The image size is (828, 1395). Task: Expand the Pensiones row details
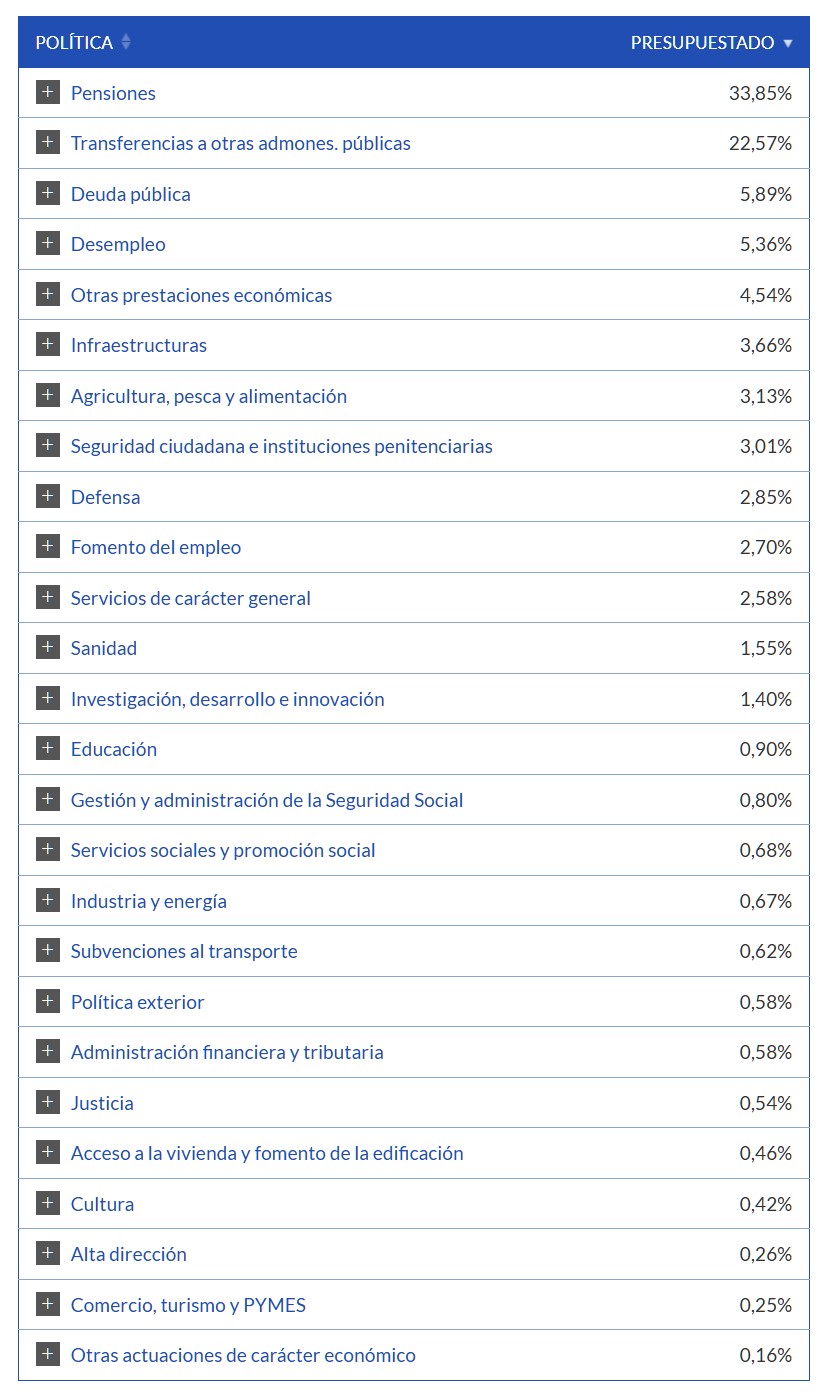[47, 93]
